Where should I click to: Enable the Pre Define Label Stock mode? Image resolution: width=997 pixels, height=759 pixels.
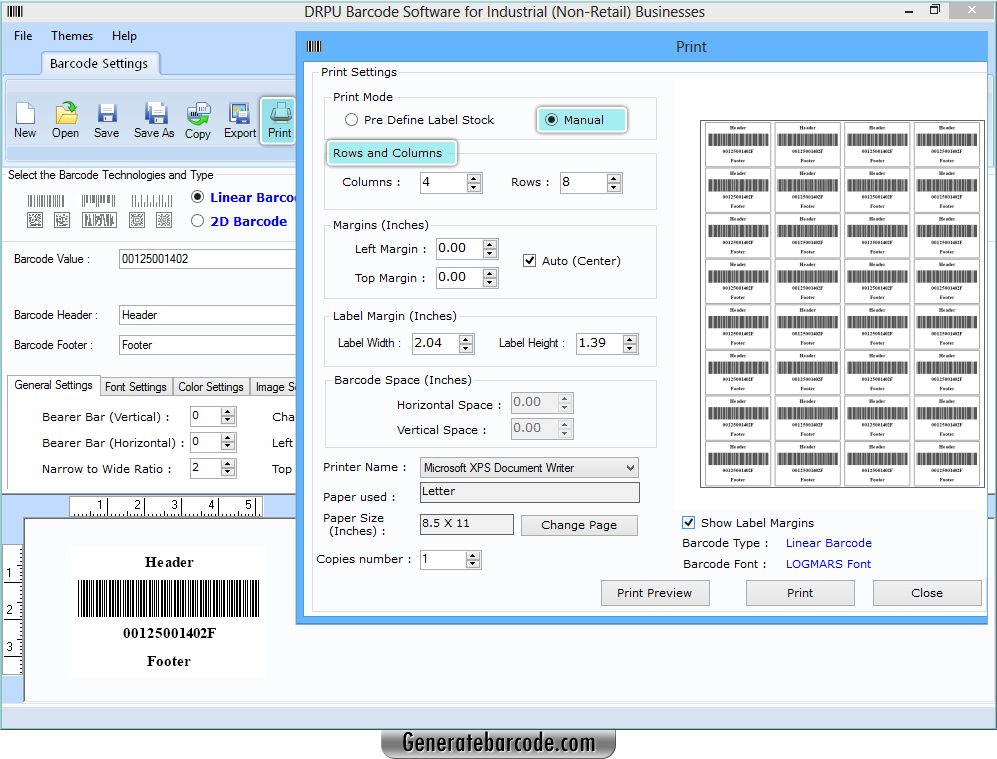tap(352, 119)
